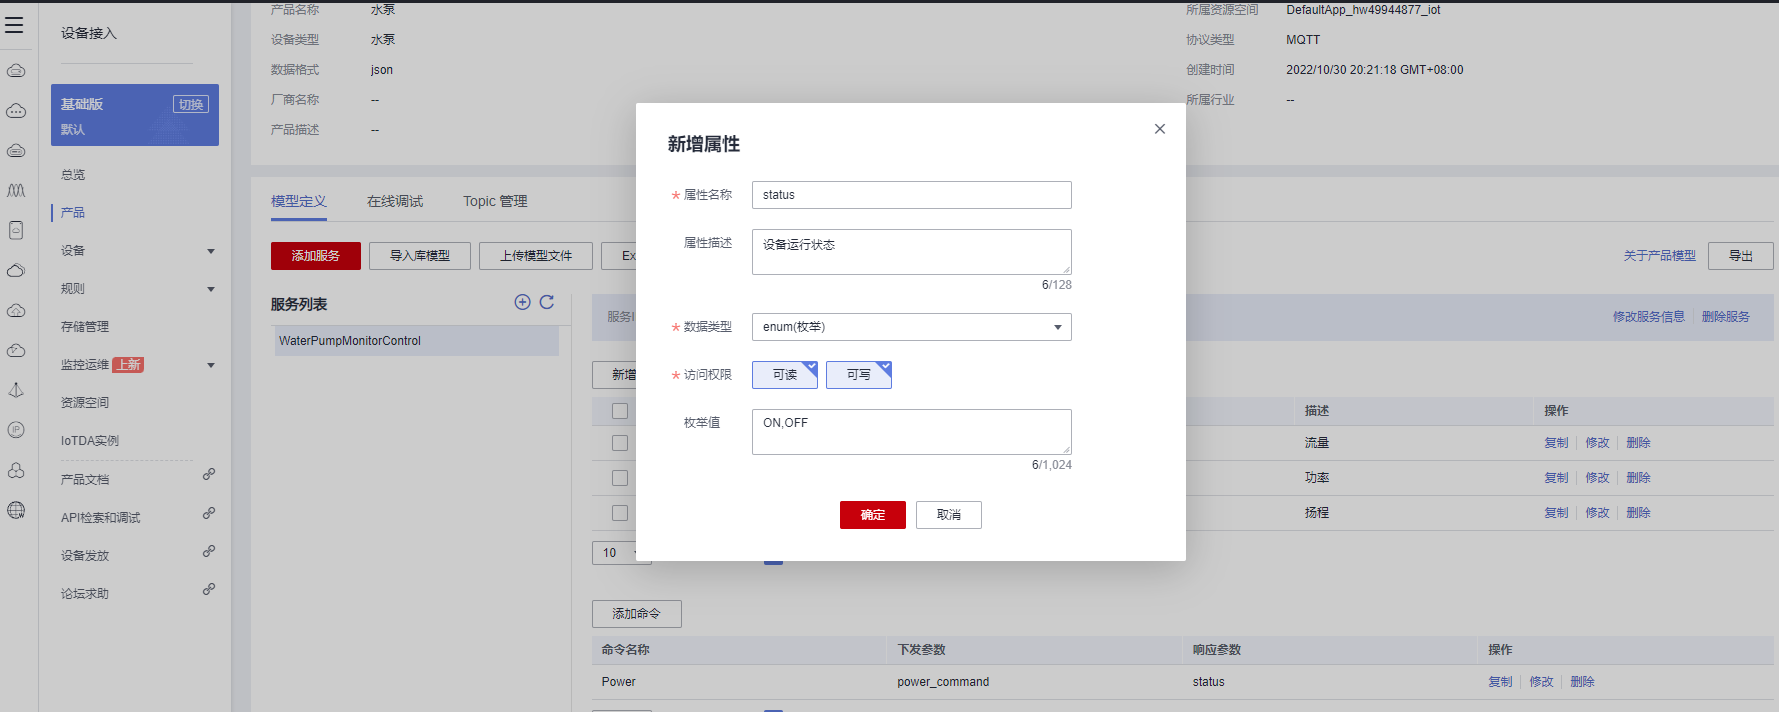This screenshot has width=1779, height=712.
Task: Expand the 监控运维 sidebar submenu arrow
Action: coord(211,365)
